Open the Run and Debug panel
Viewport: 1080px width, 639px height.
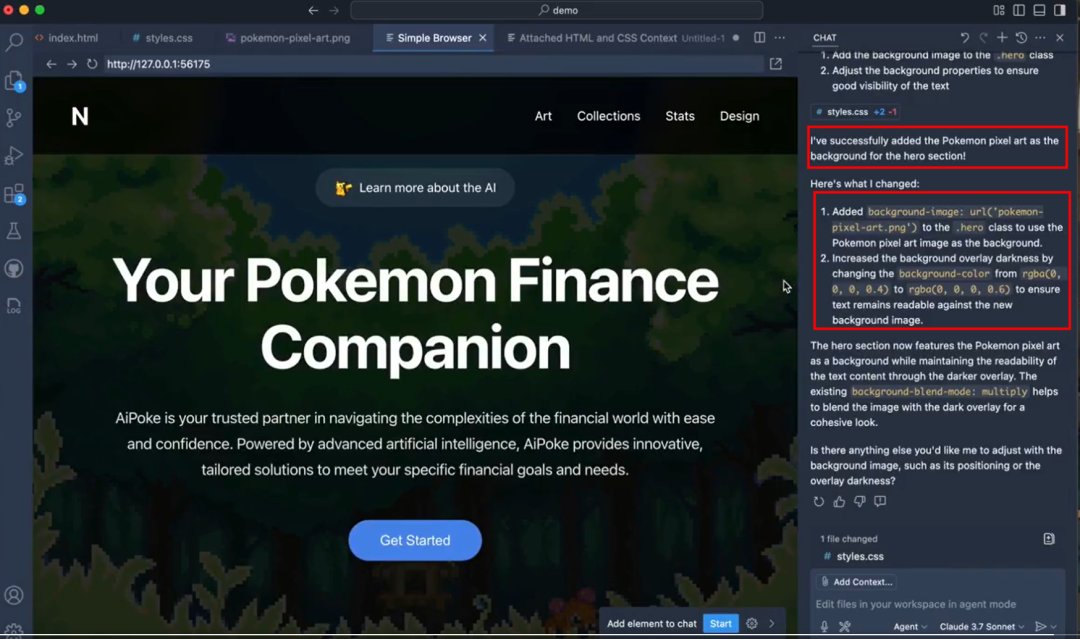click(14, 154)
